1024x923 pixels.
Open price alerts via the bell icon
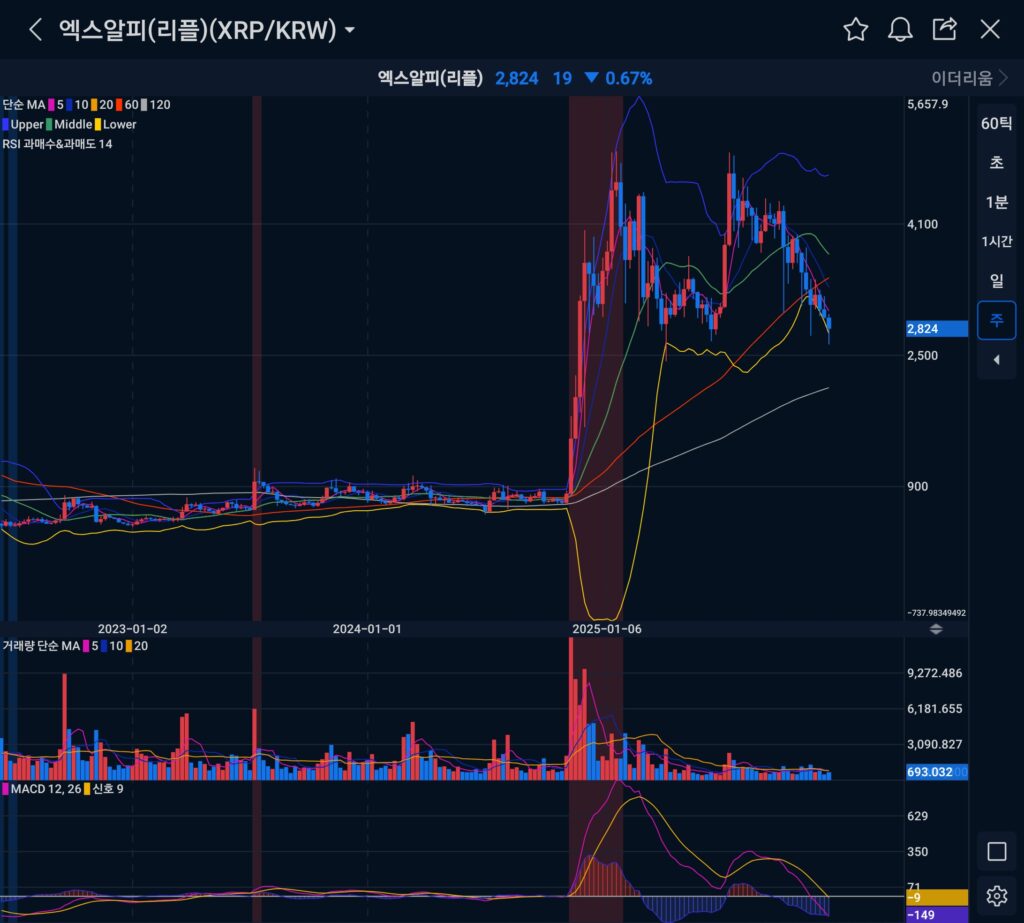(900, 29)
